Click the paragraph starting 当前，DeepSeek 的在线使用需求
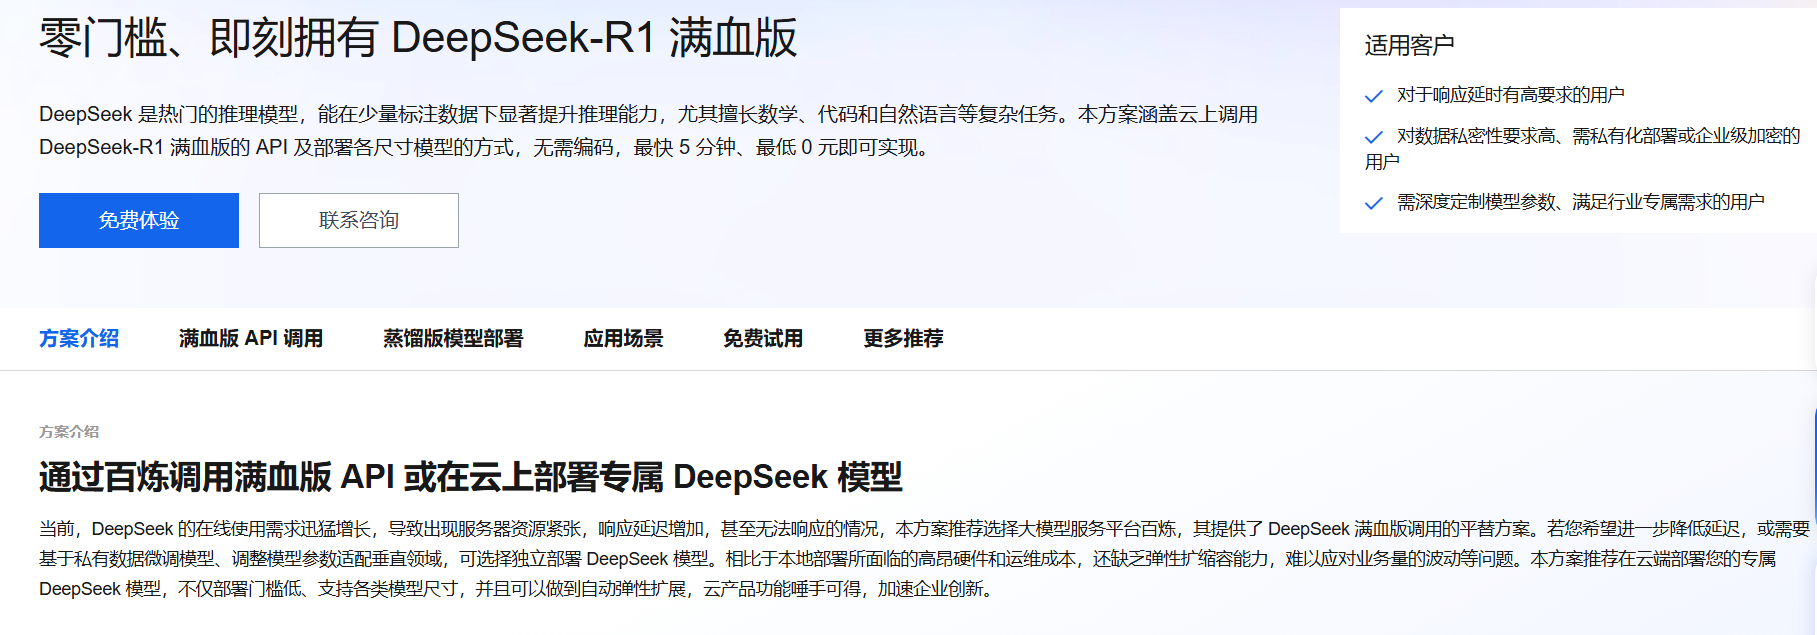The image size is (1817, 635). 925,558
